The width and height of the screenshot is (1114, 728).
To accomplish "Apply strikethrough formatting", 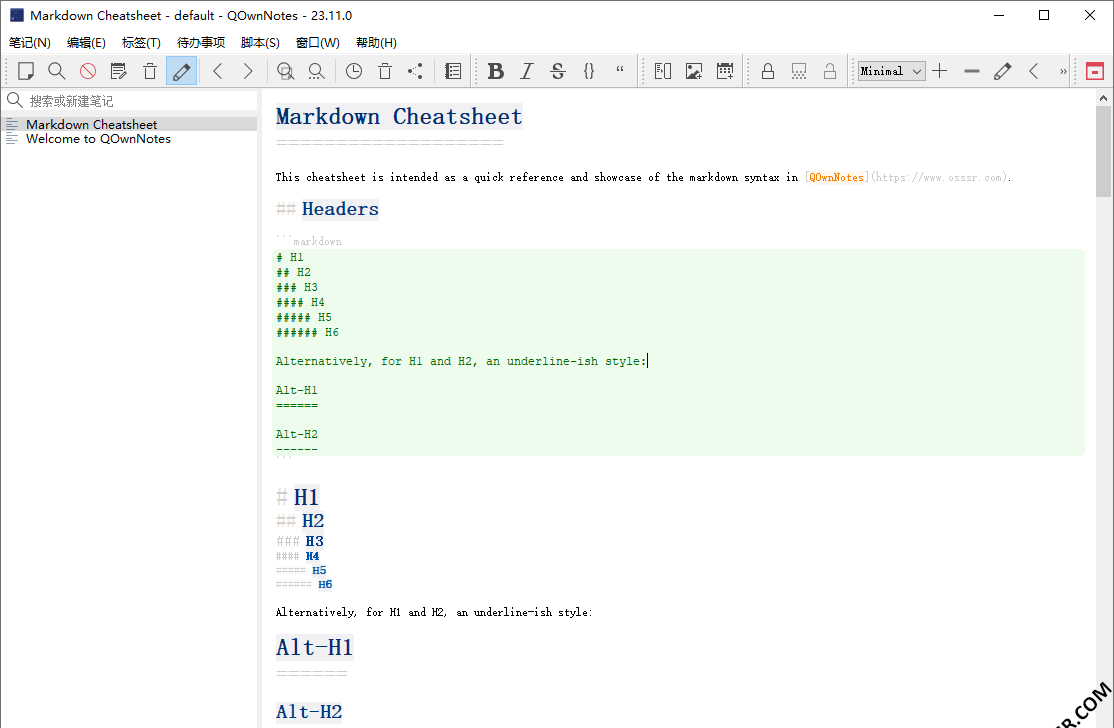I will tap(558, 71).
